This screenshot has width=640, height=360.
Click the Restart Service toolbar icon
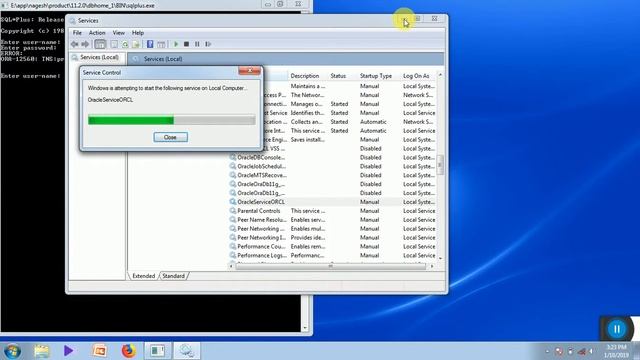pyautogui.click(x=208, y=44)
